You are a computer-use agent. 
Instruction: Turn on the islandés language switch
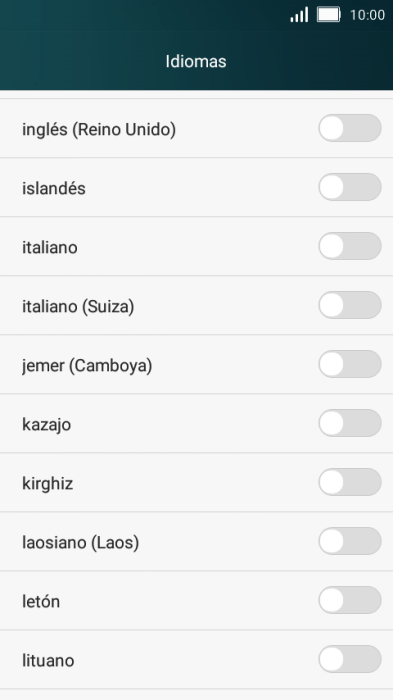click(350, 187)
